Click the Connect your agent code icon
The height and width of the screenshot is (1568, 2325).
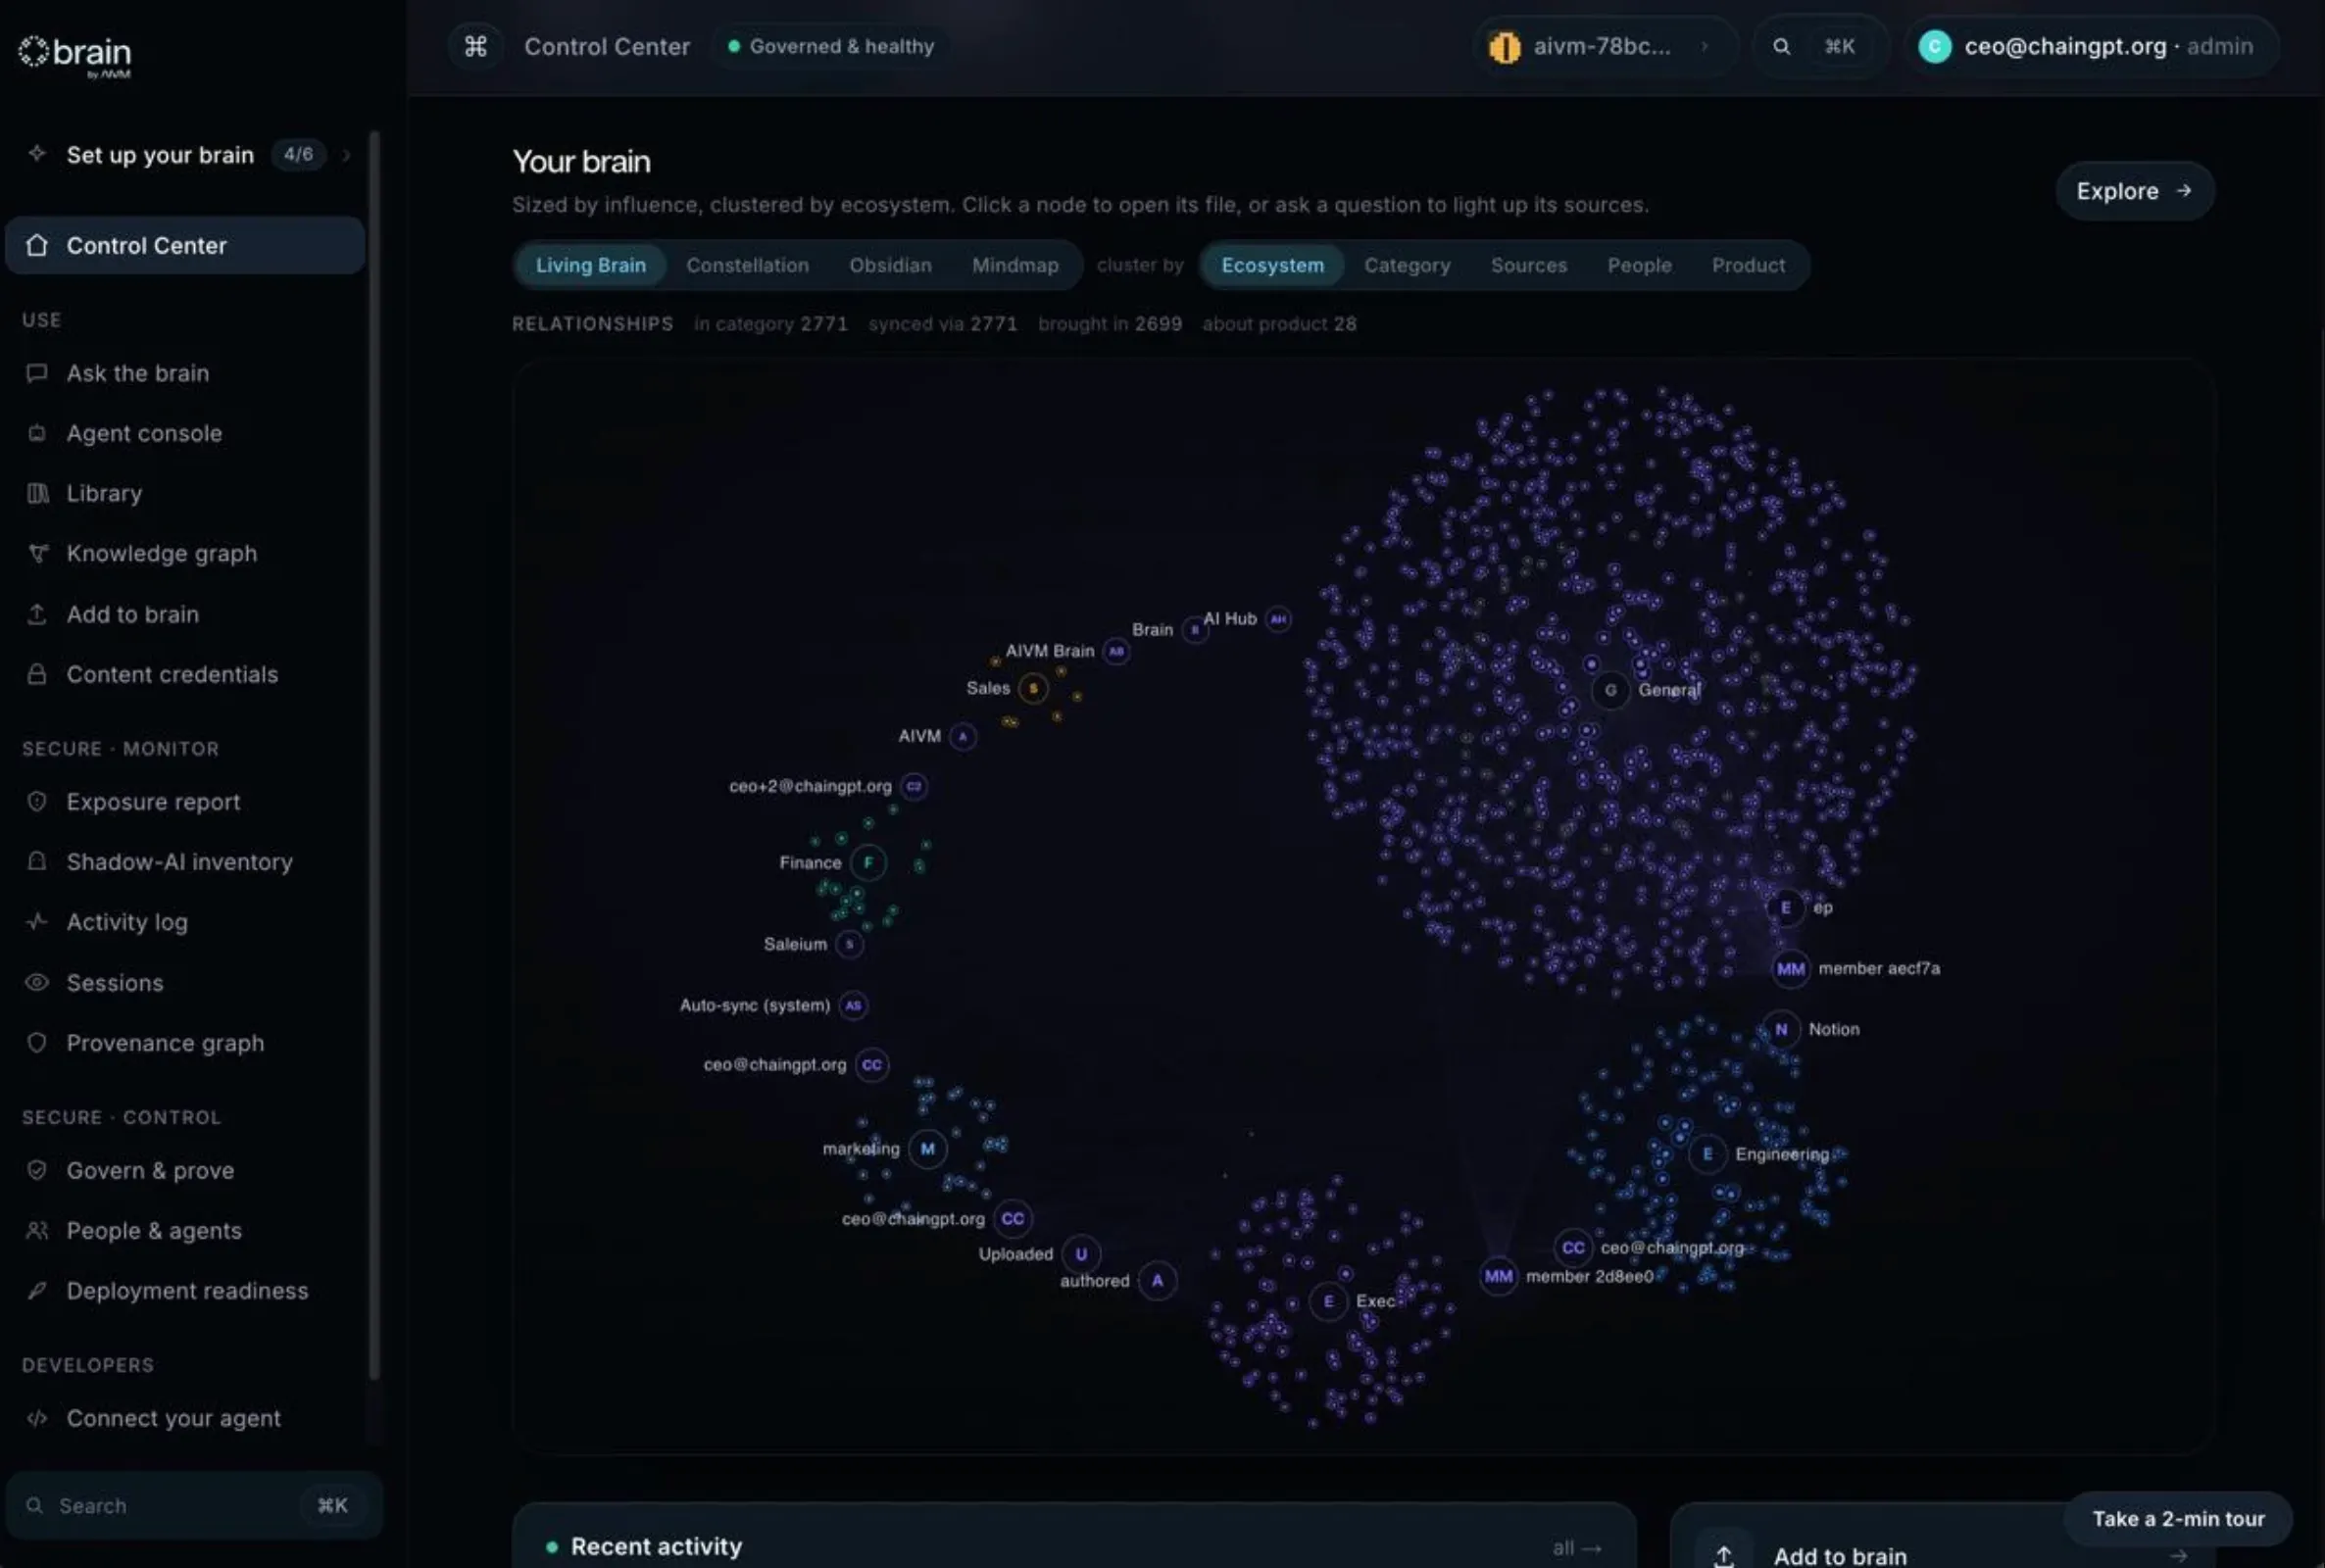tap(37, 1418)
